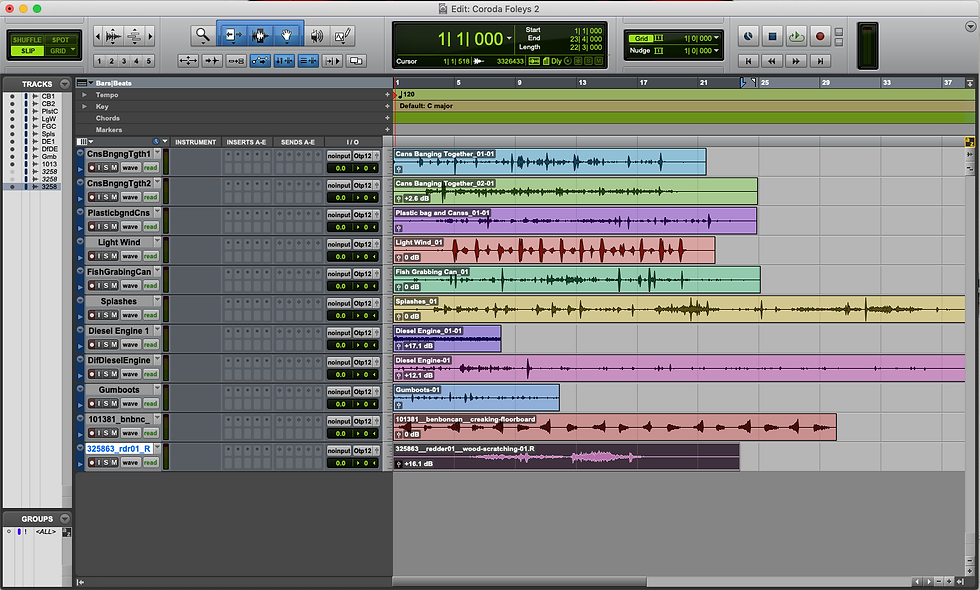The width and height of the screenshot is (980, 590).
Task: Click Return to Zero transport button
Action: tap(748, 61)
